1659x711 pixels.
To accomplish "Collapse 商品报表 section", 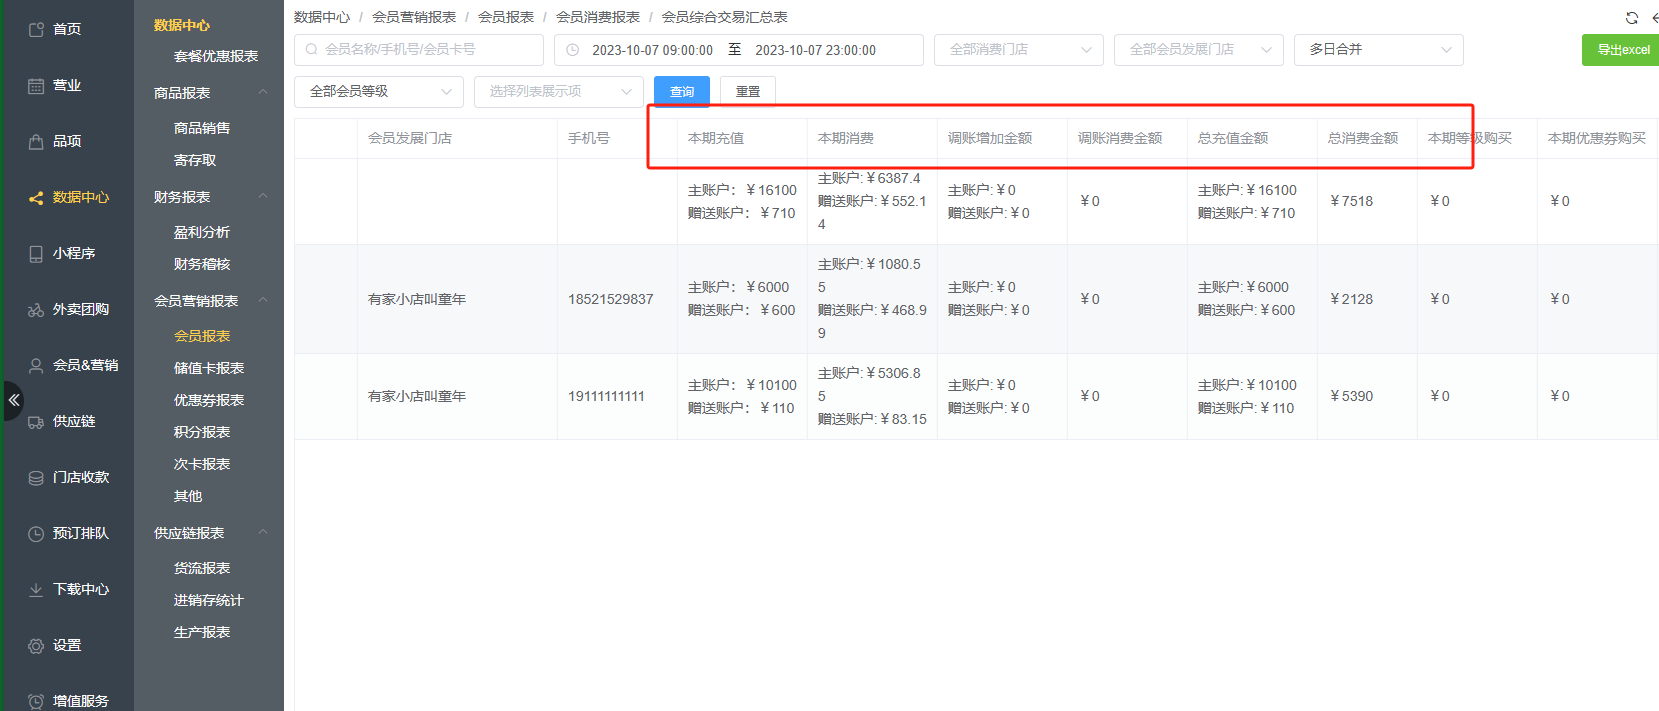I will point(263,93).
